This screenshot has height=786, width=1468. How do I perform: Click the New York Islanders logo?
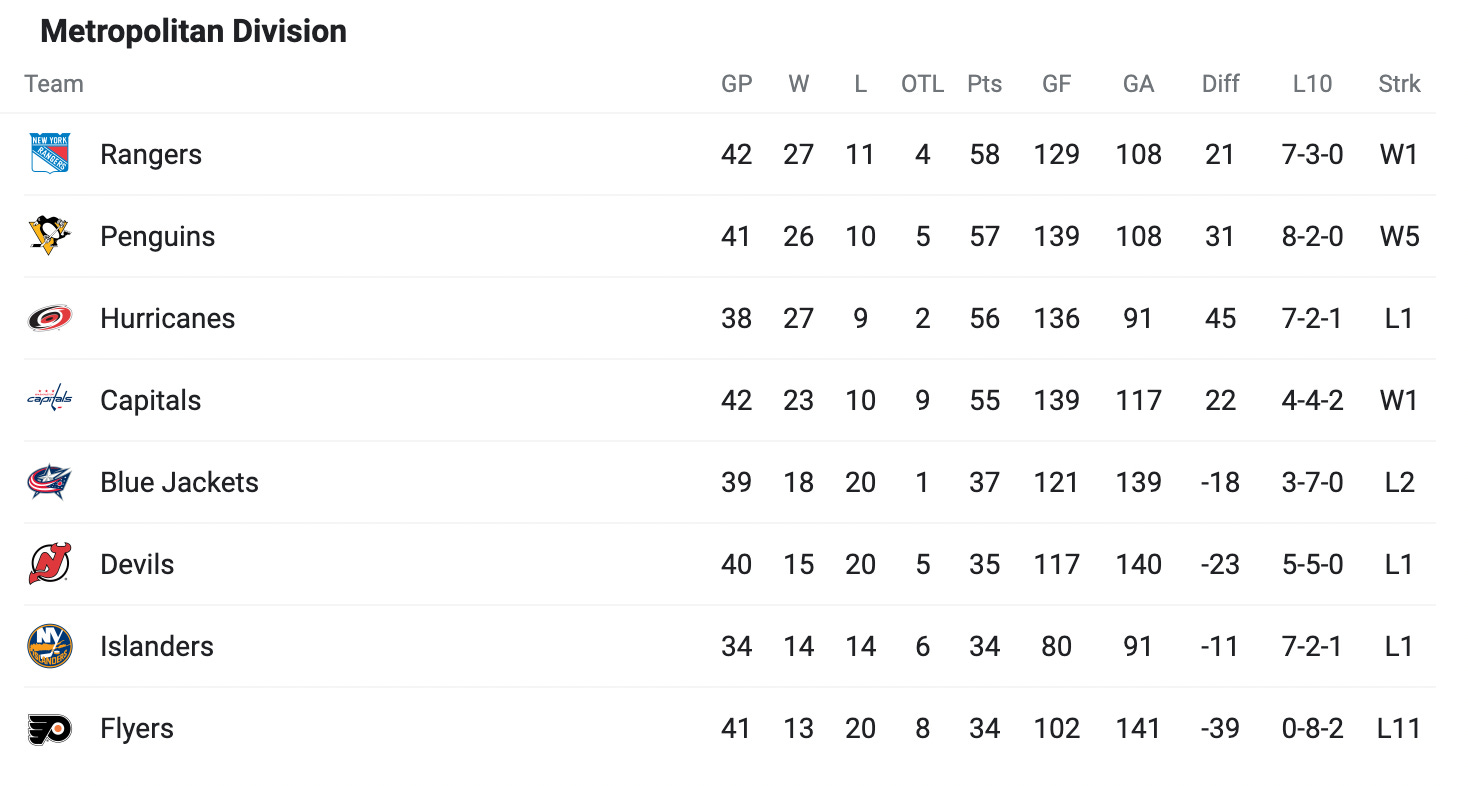pos(49,646)
